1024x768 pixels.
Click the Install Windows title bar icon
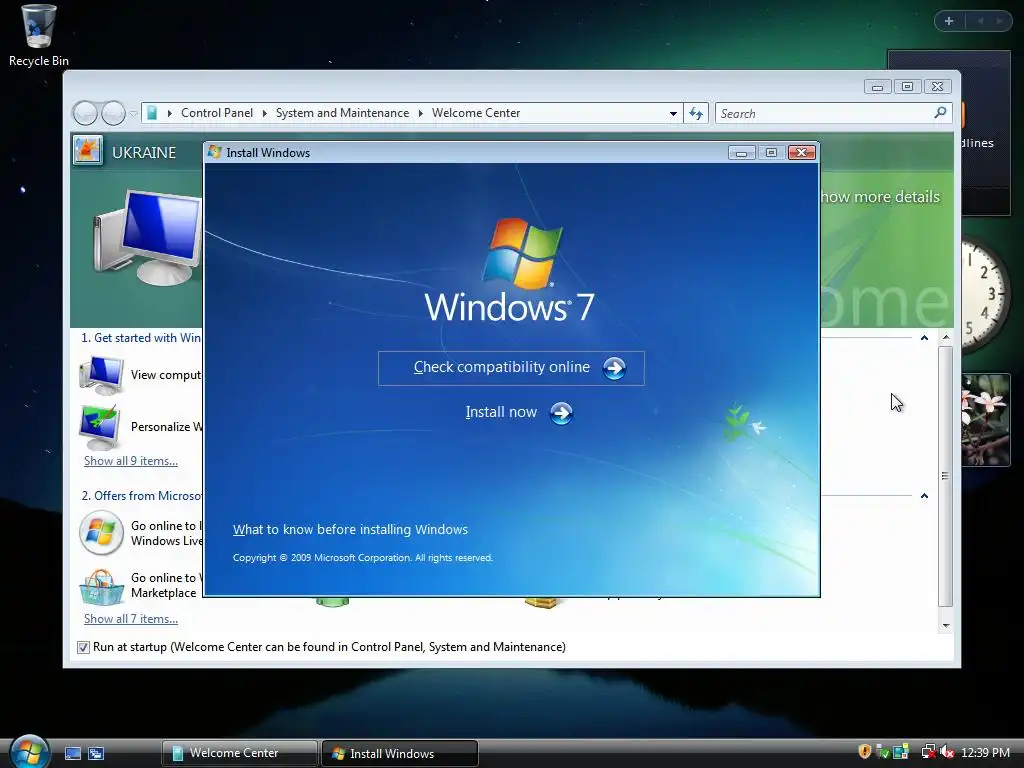click(x=214, y=152)
